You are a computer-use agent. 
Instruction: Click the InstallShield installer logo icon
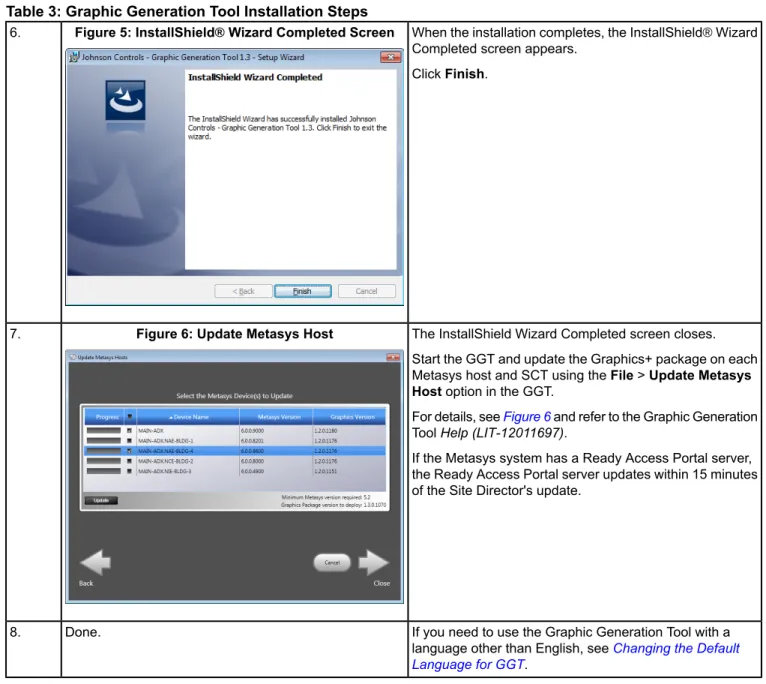coord(125,100)
